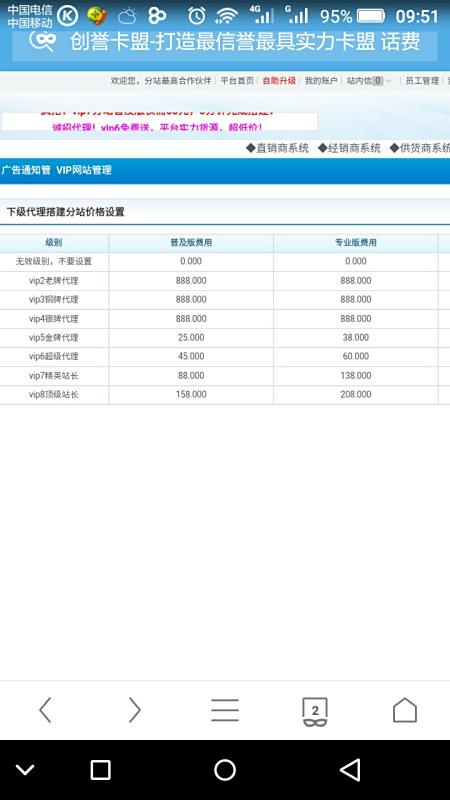Click vip5 普及版 price 25.000
This screenshot has width=450, height=800.
(191, 337)
